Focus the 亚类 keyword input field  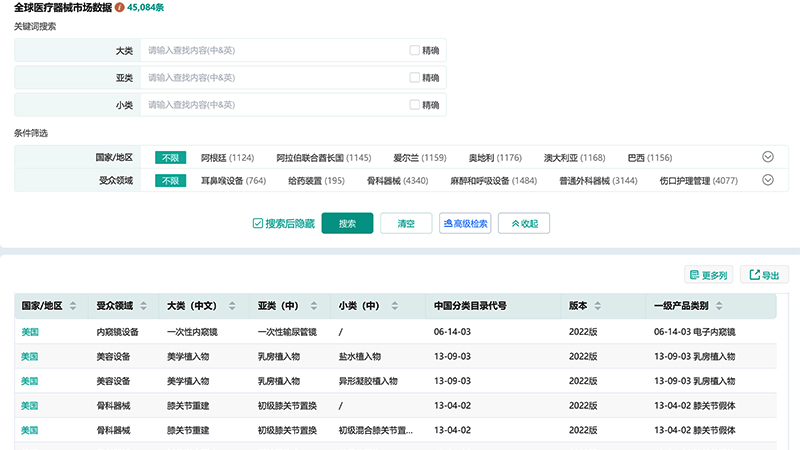tap(273, 78)
